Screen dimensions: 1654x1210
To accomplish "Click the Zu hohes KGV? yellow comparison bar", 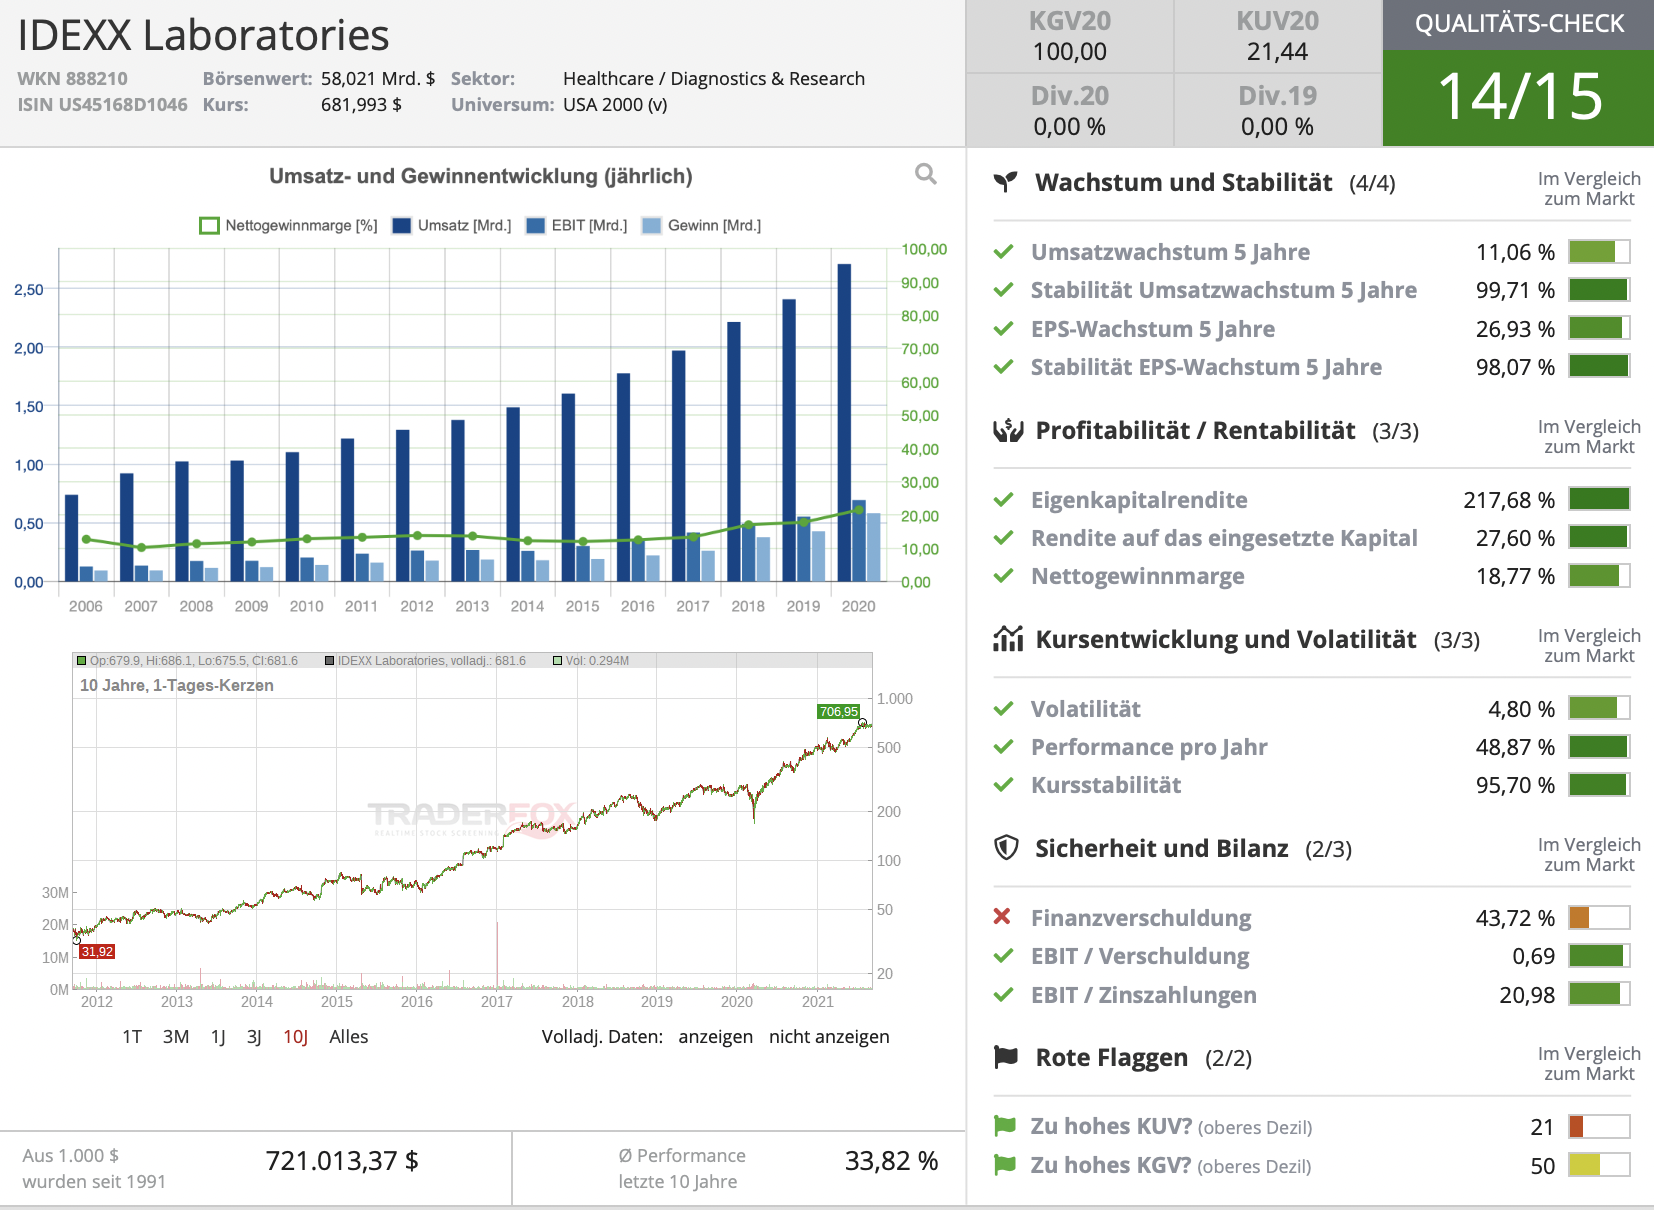I will tap(1599, 1165).
